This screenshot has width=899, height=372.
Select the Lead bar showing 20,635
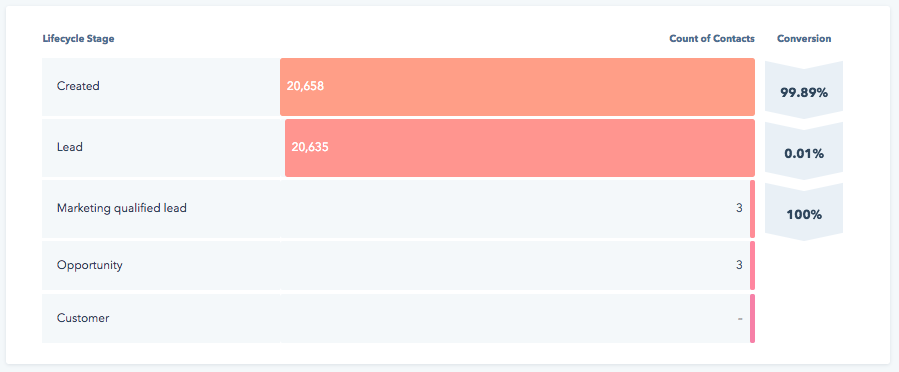[x=519, y=148]
